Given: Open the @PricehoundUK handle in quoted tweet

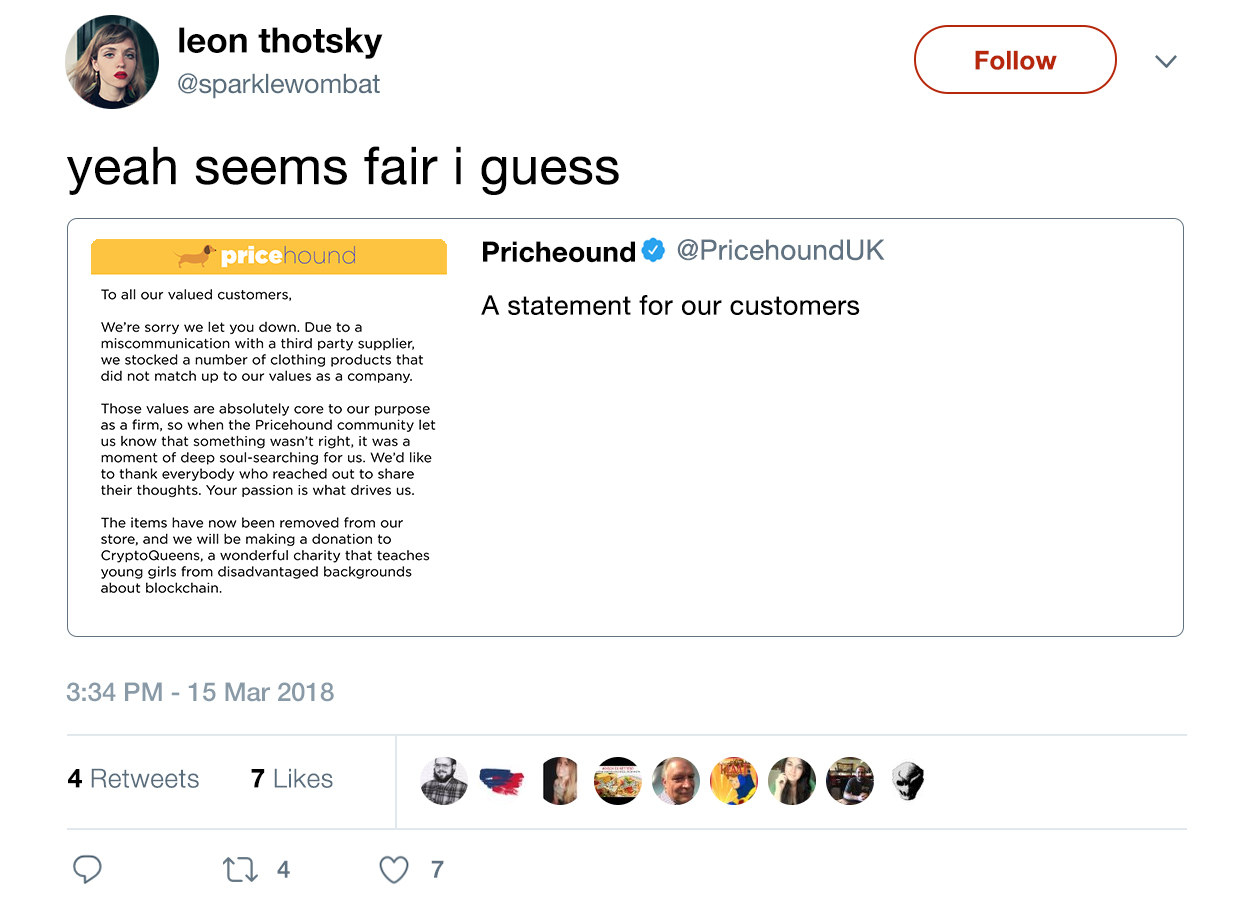Looking at the screenshot, I should [x=781, y=250].
